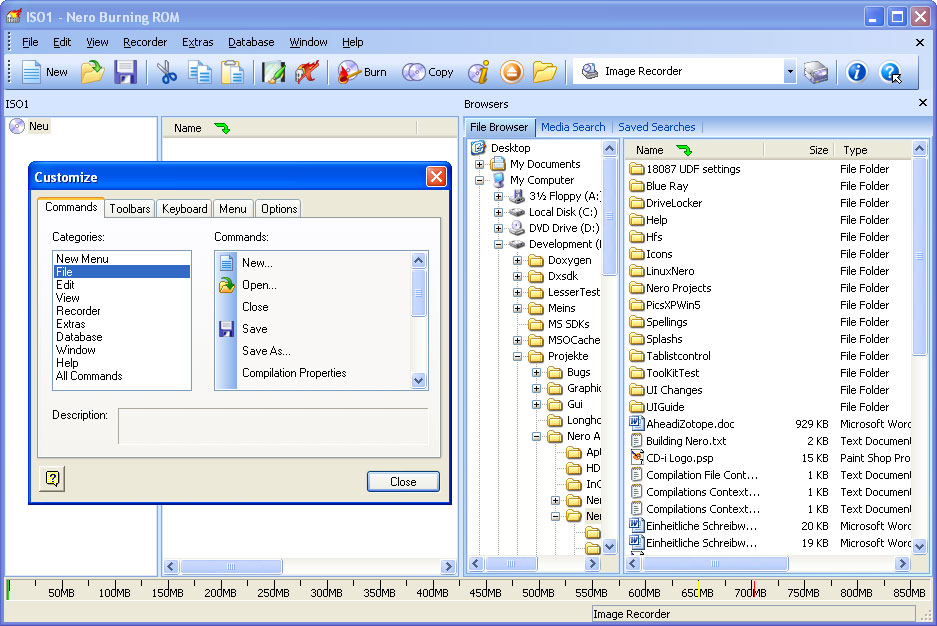Select the Neu disc icon in ISO1 panel
Viewport: 937px width, 626px height.
(x=17, y=126)
